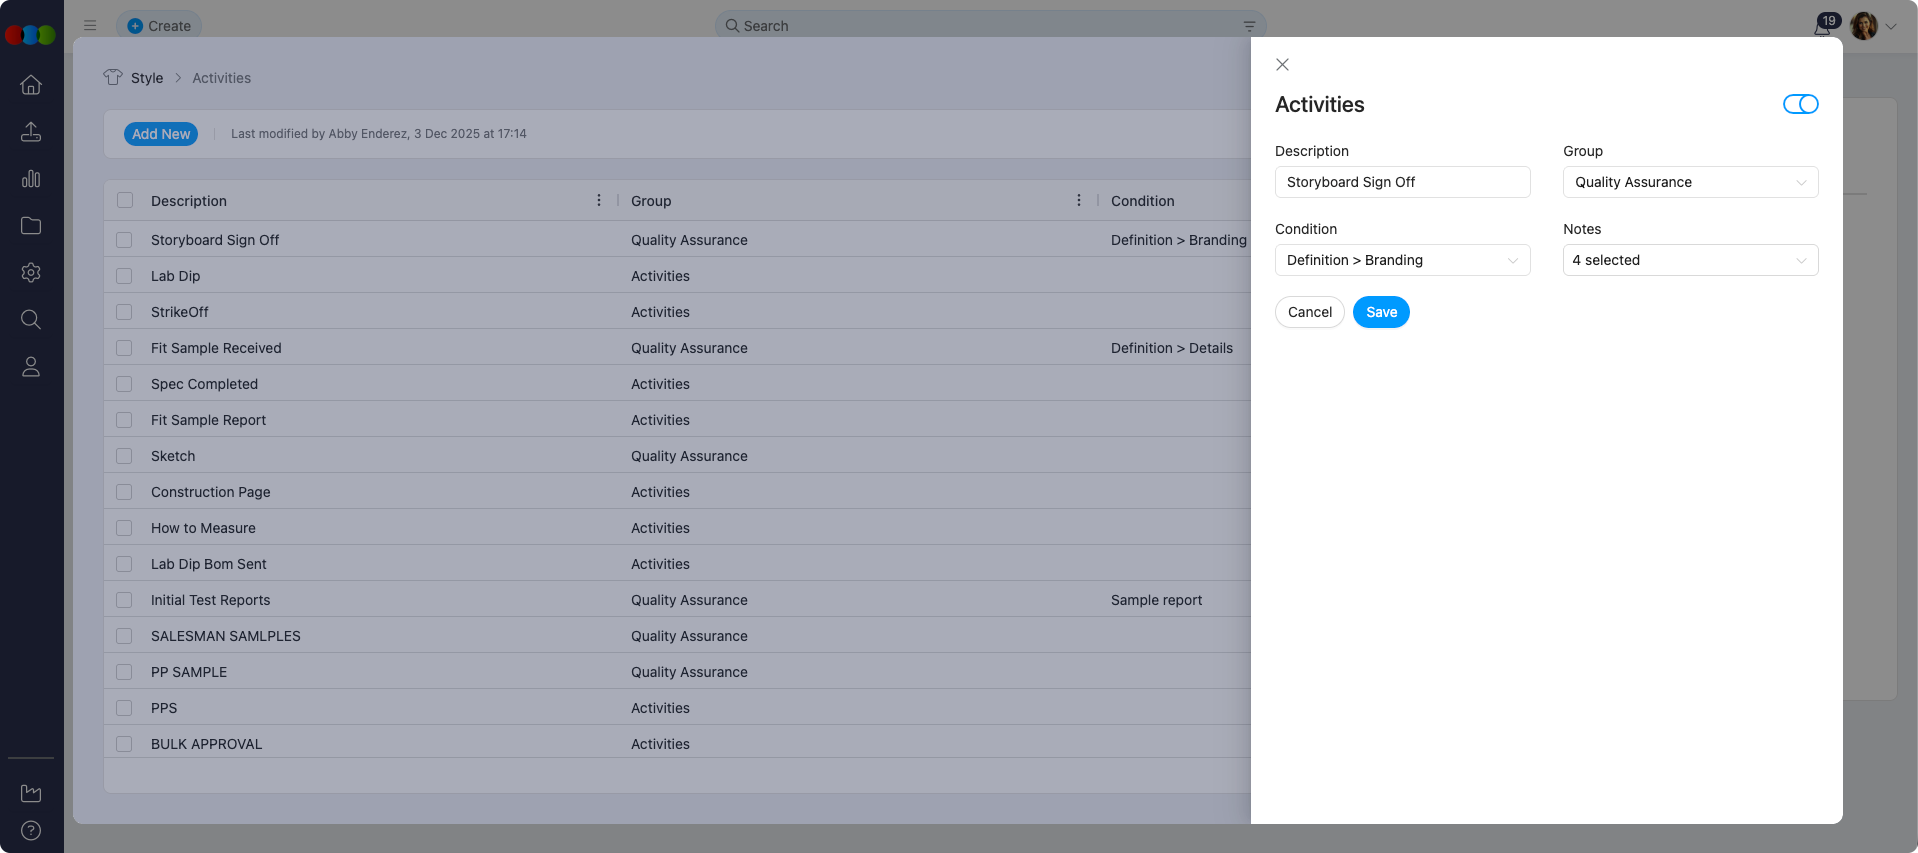Viewport: 1918px width, 853px height.
Task: Open the help question mark icon
Action: (31, 830)
